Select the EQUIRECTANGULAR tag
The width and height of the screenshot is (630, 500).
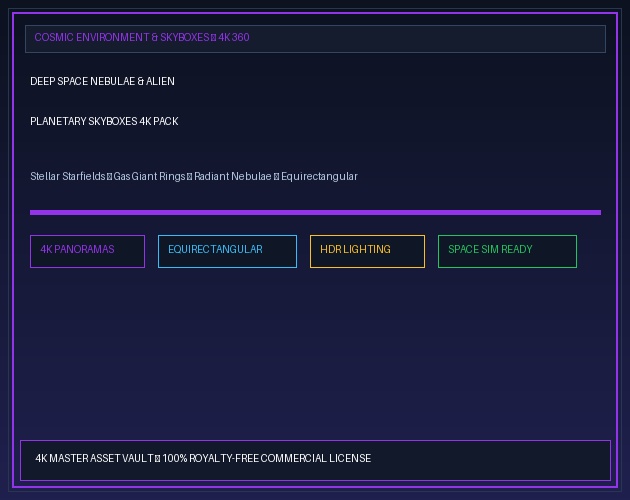click(x=227, y=251)
